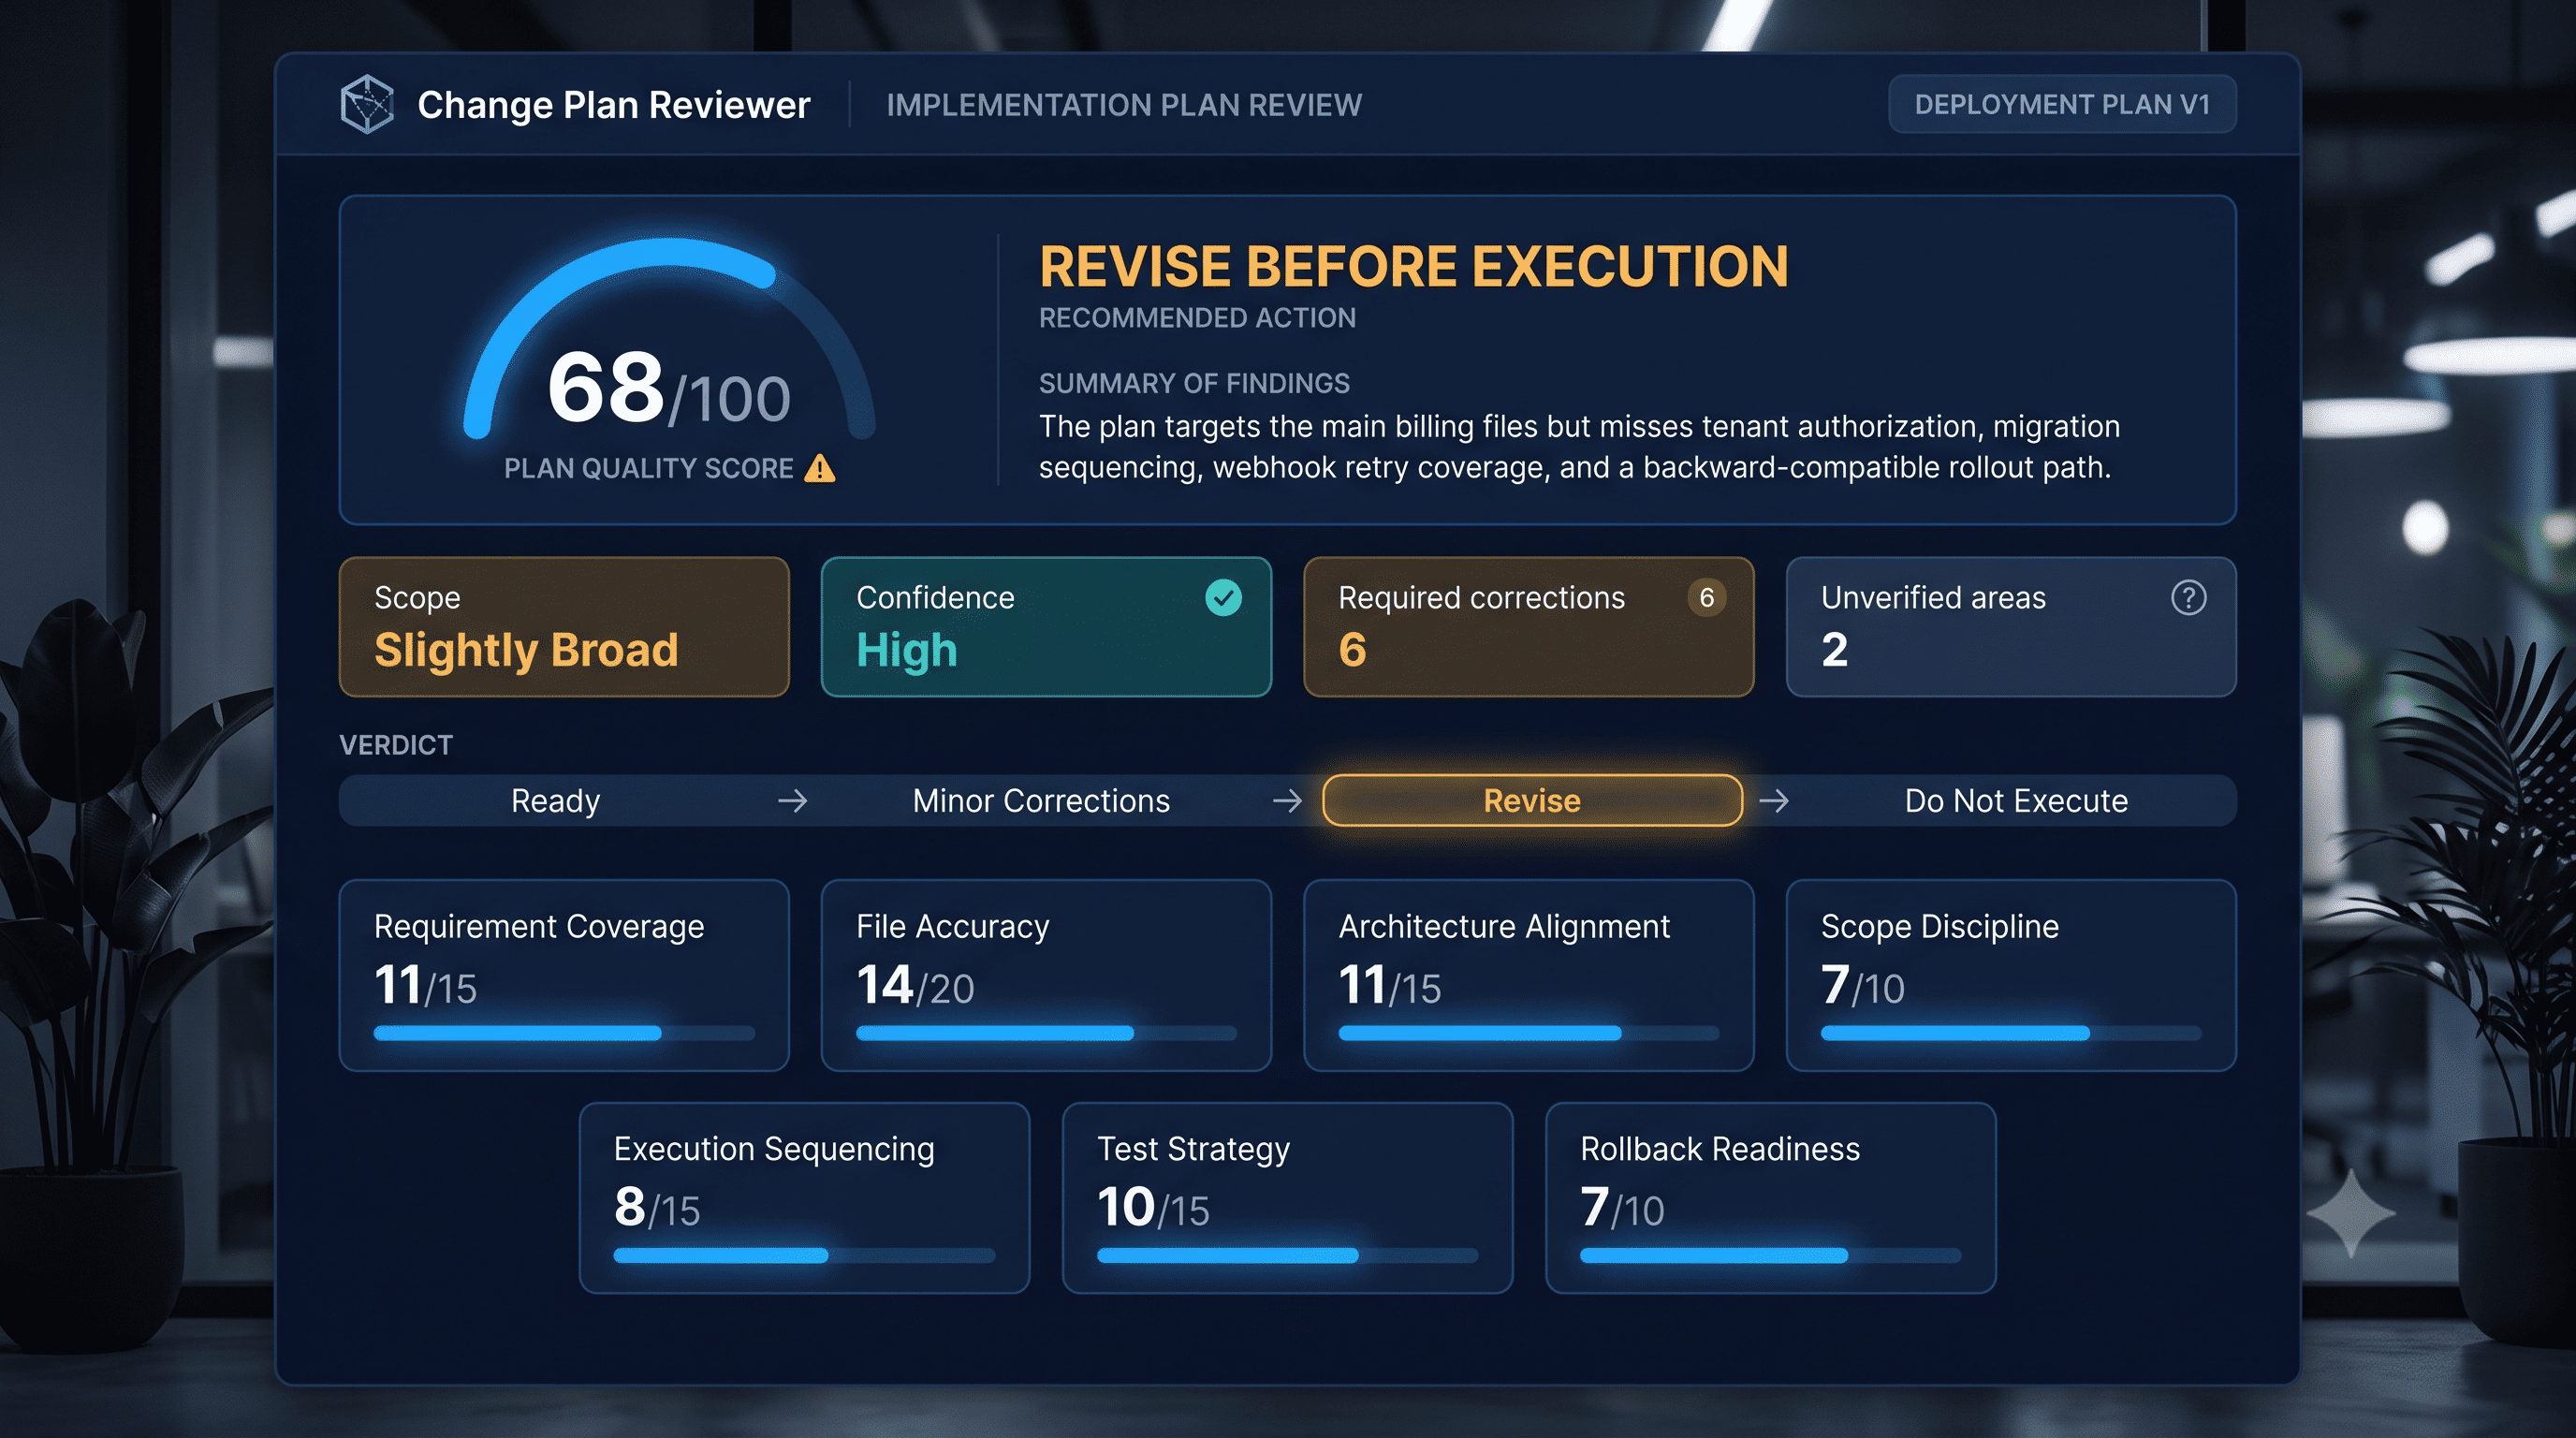
Task: Click the help question mark on Unverified areas
Action: point(2188,597)
